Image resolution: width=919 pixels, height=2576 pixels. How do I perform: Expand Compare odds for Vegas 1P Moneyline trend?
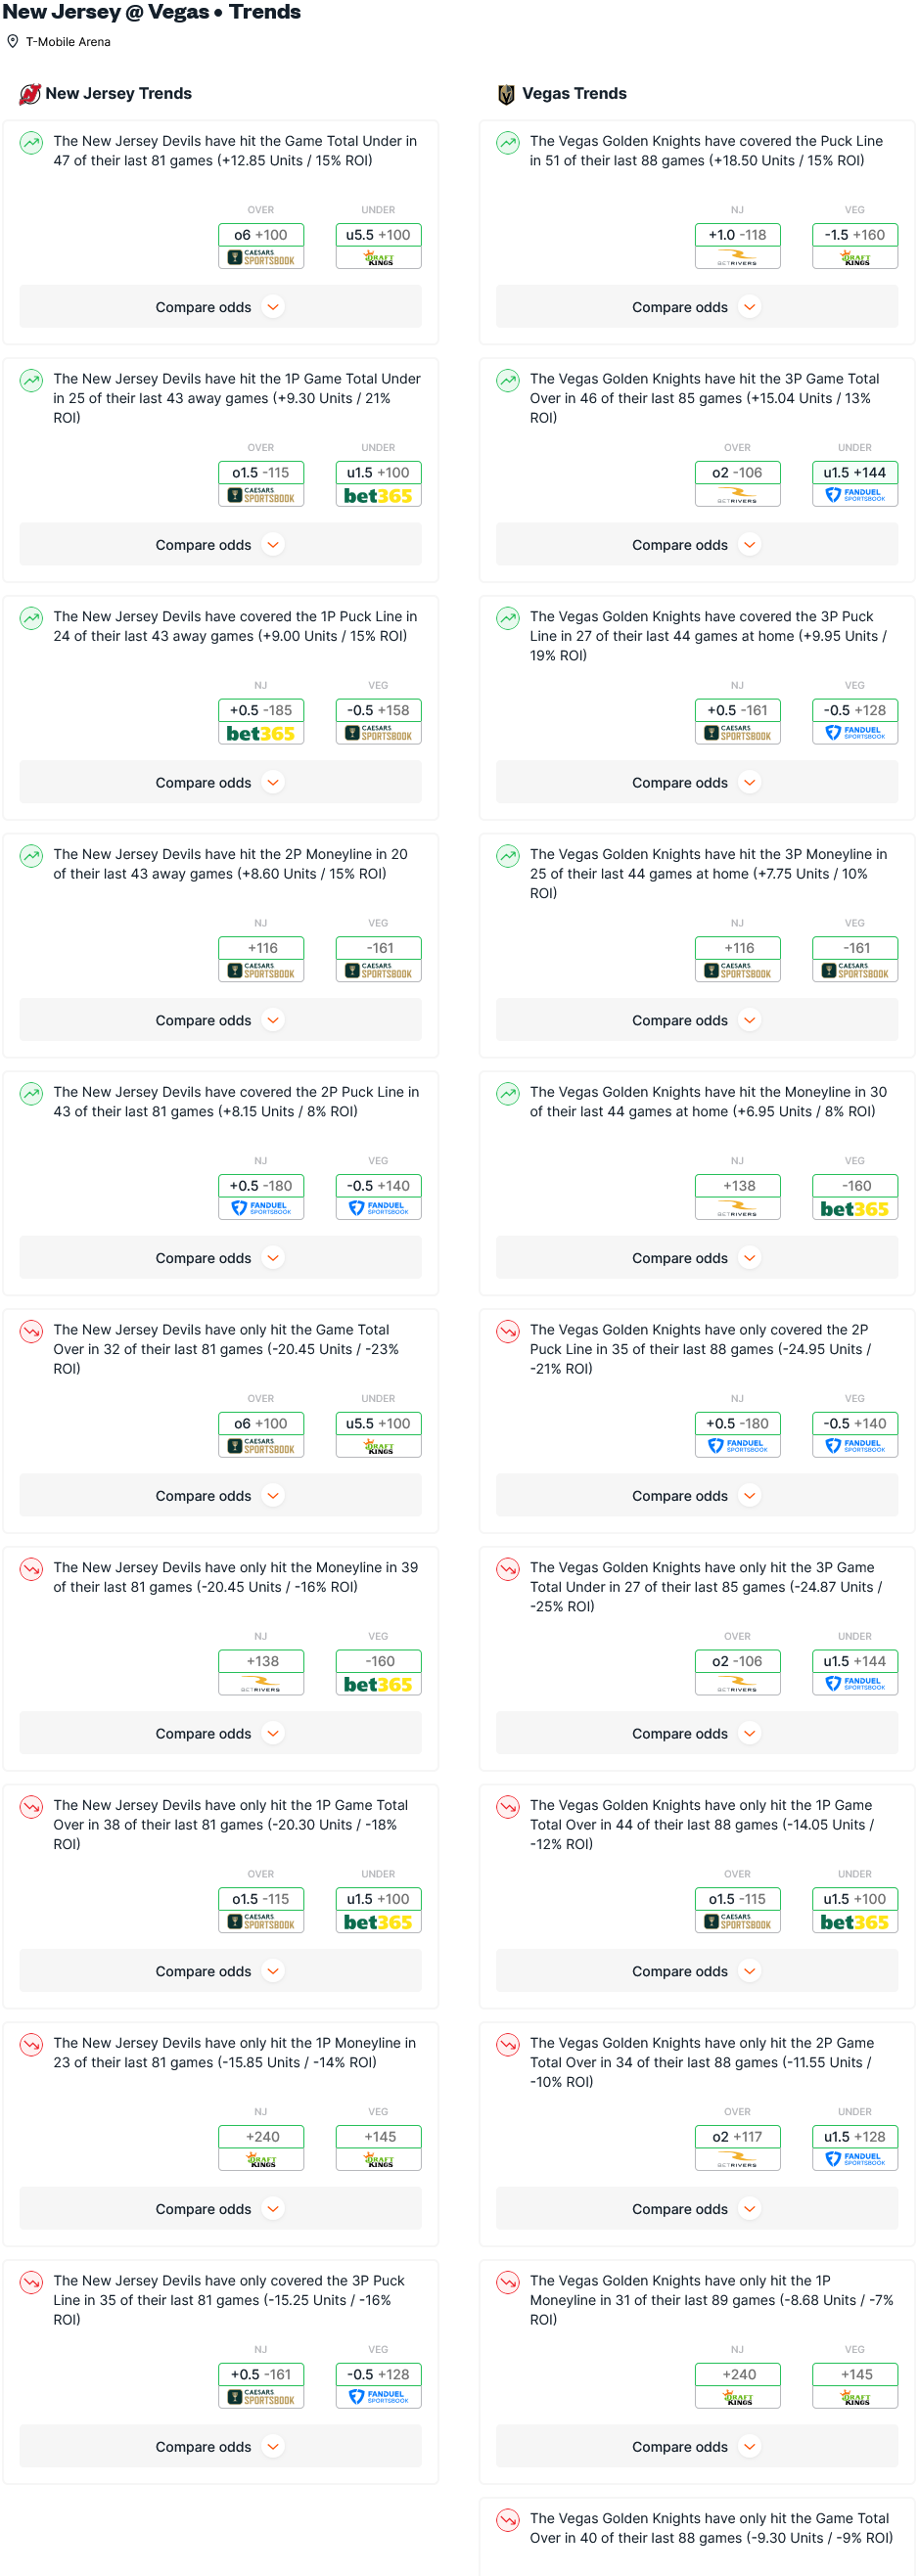(696, 2446)
